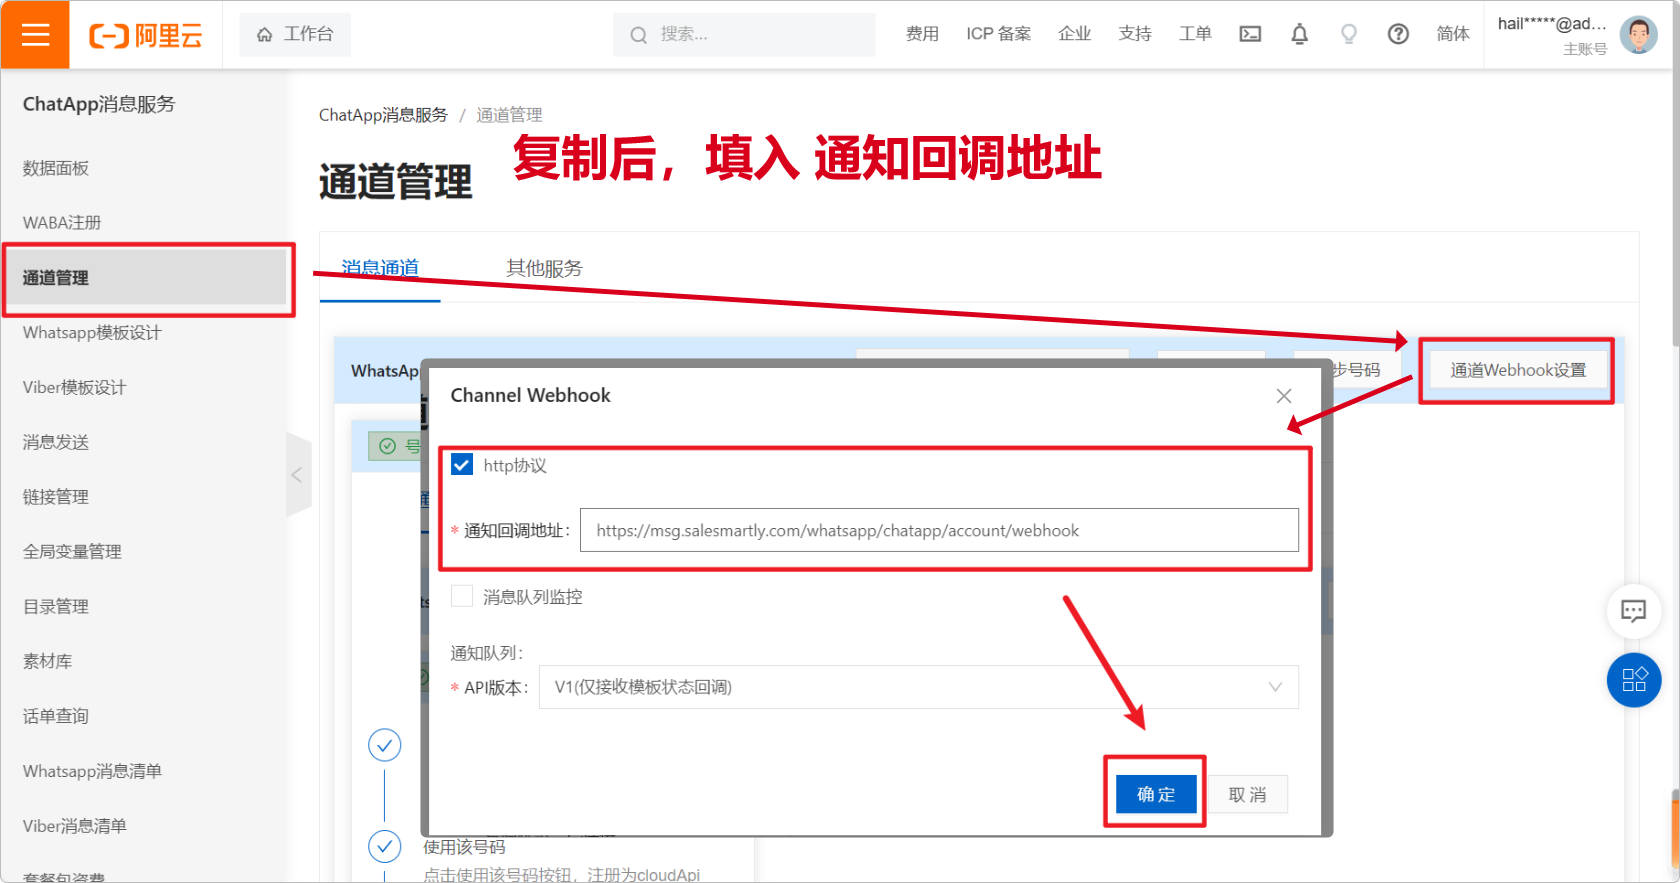The width and height of the screenshot is (1680, 883).
Task: Click the Cloud Shell terminal icon
Action: point(1250,34)
